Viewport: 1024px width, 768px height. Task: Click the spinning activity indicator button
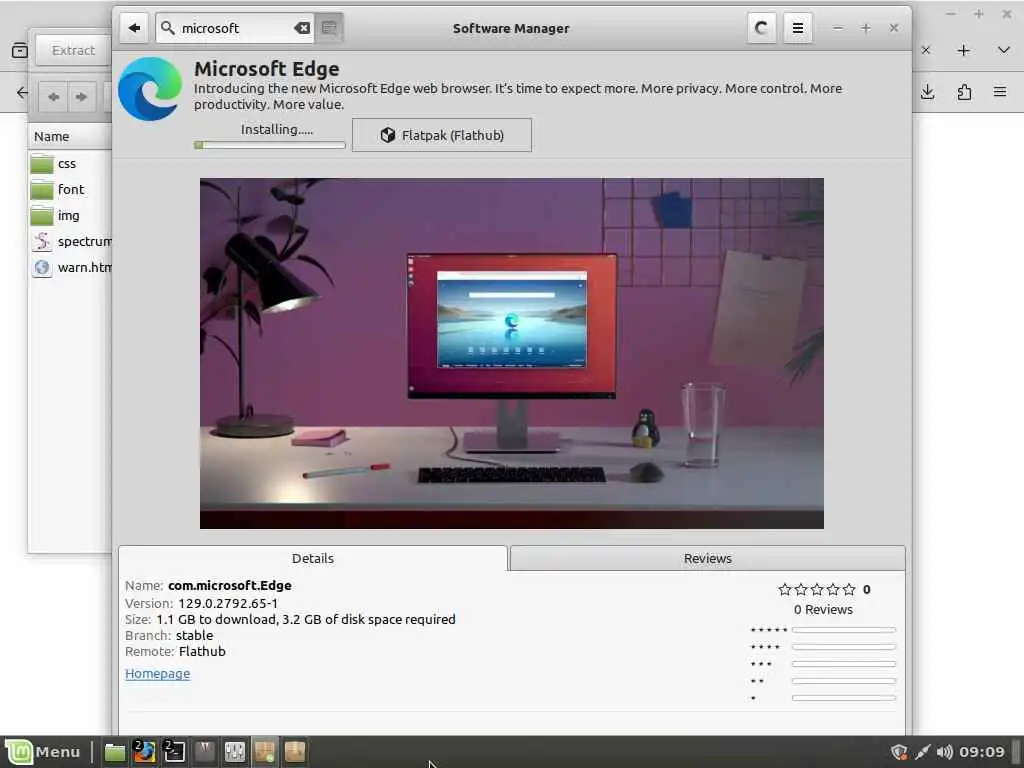coord(761,28)
